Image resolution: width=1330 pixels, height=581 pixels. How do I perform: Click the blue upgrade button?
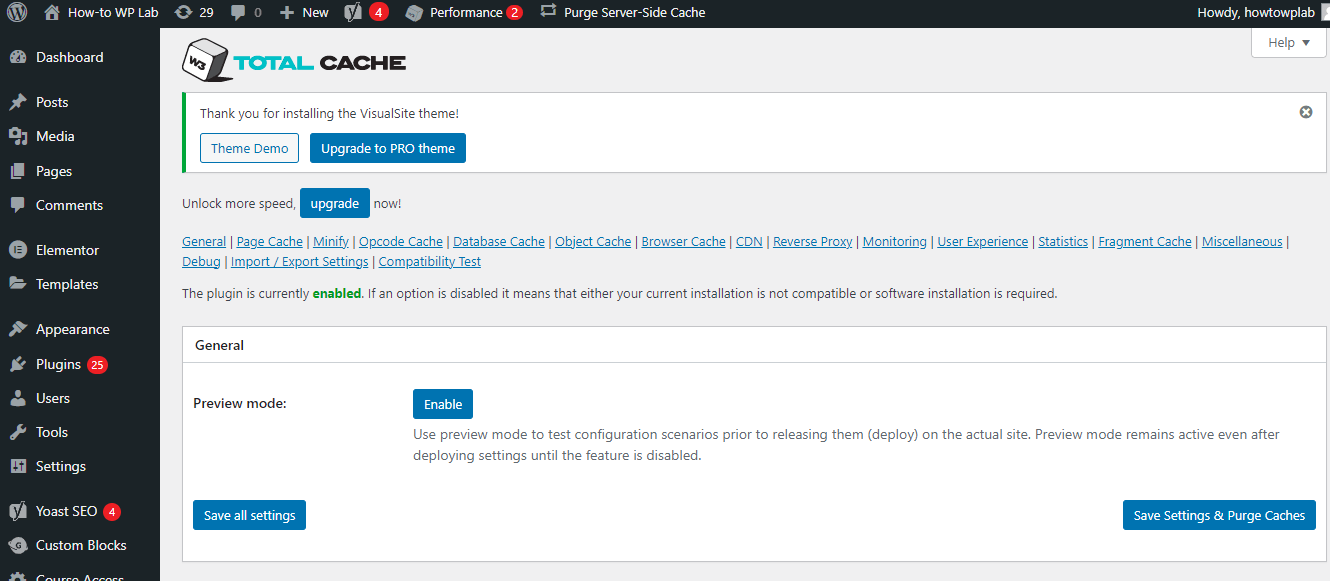pyautogui.click(x=335, y=203)
